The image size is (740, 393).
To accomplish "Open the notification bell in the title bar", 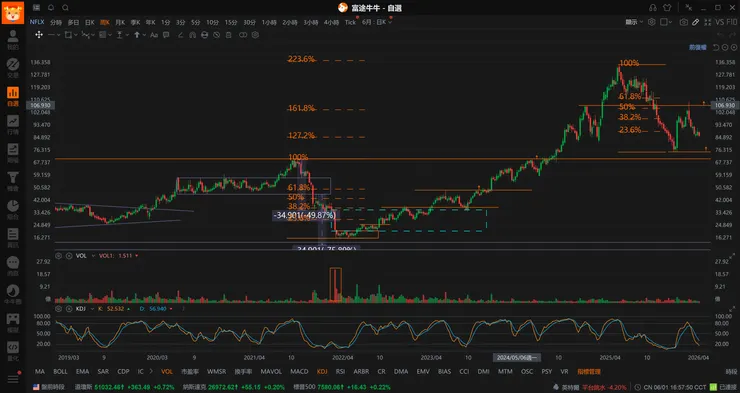I will [51, 8].
